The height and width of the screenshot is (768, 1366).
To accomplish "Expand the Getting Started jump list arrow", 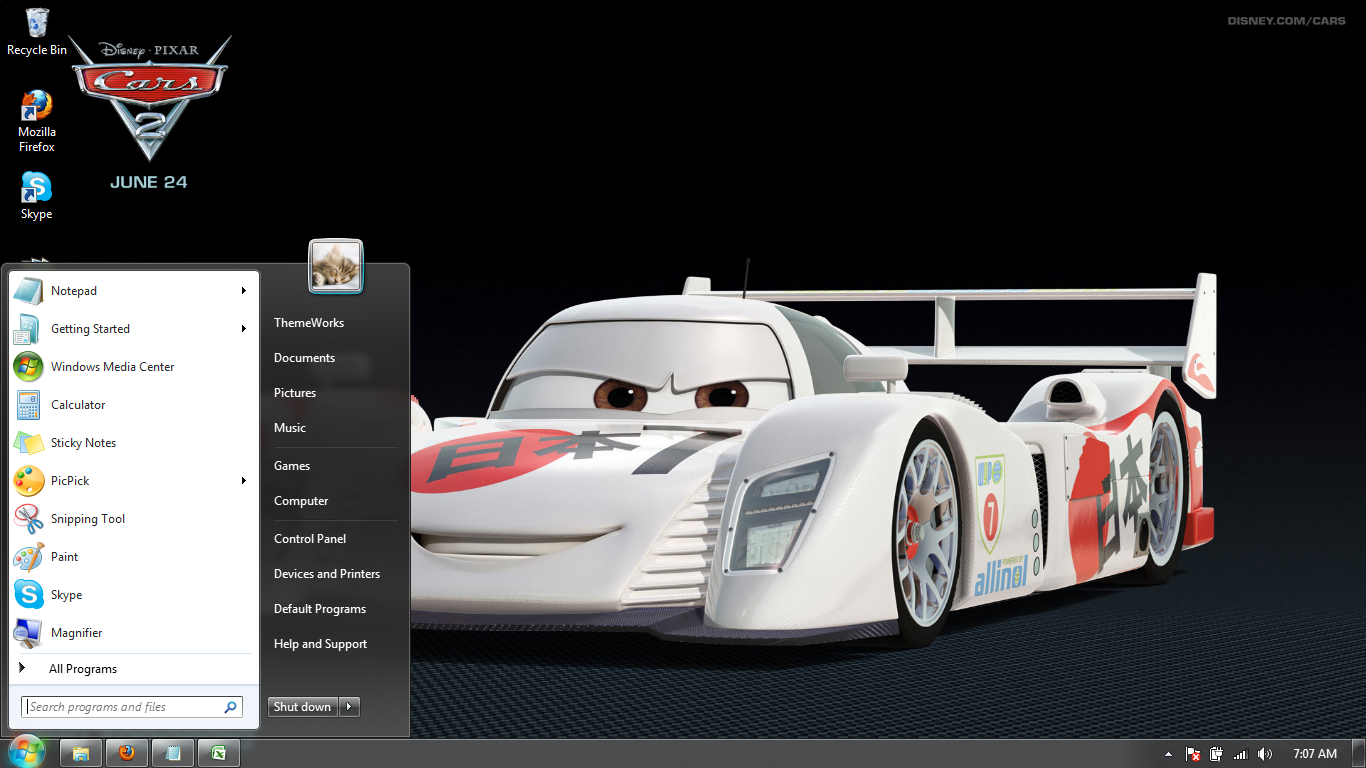I will tap(243, 329).
